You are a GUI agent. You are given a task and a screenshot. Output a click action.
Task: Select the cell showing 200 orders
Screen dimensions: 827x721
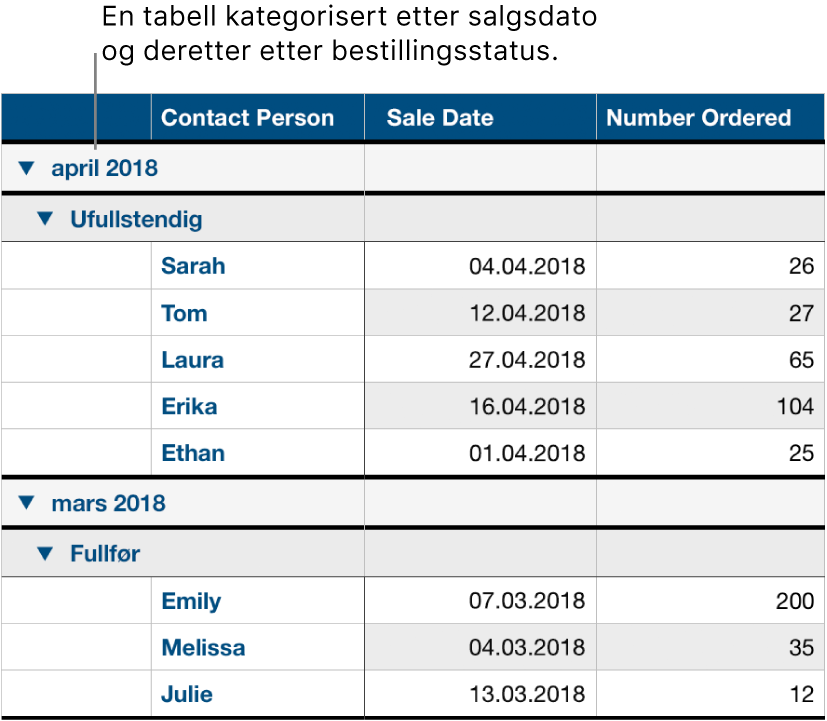click(x=793, y=601)
